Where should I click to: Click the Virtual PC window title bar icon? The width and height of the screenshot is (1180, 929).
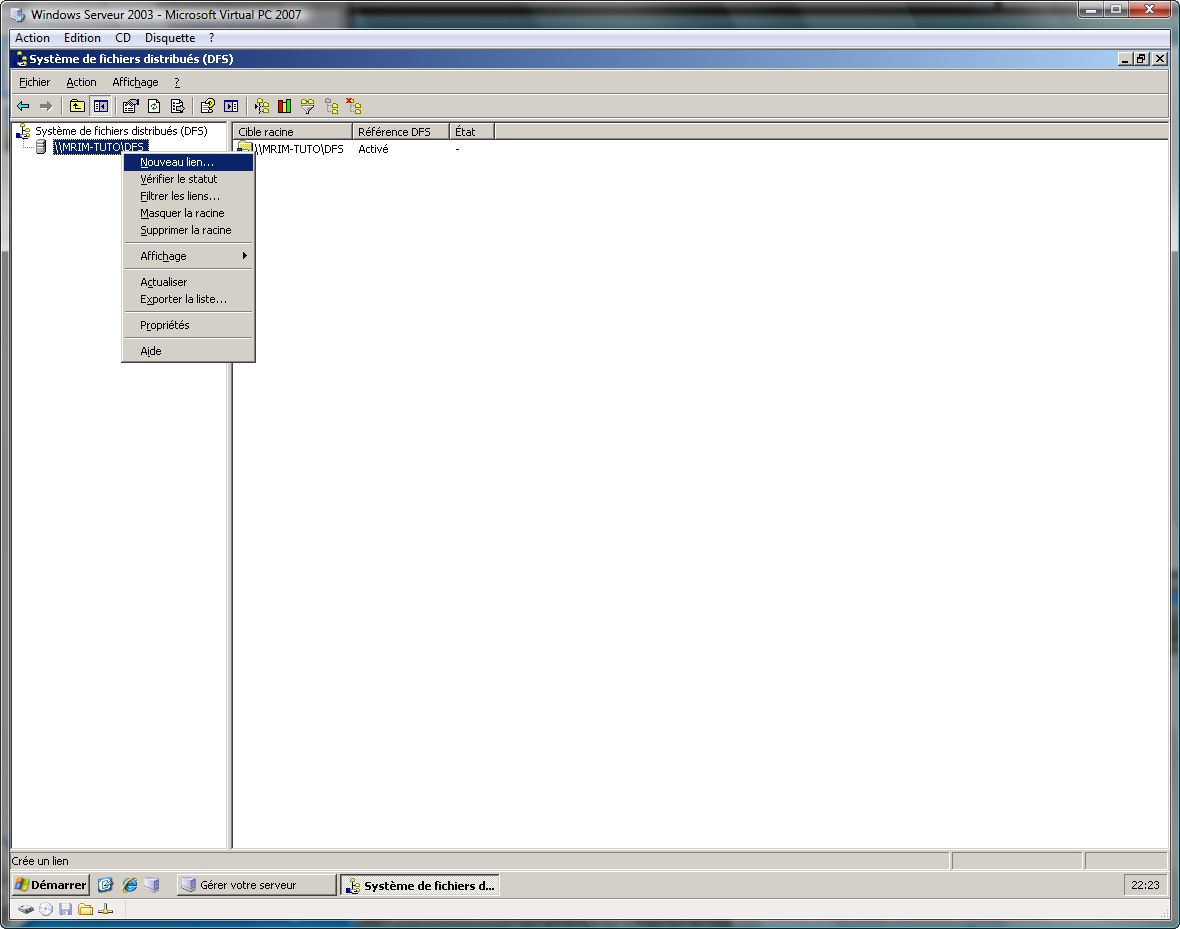tap(17, 14)
